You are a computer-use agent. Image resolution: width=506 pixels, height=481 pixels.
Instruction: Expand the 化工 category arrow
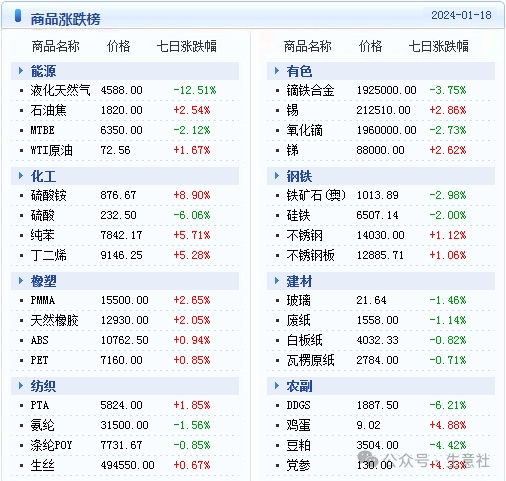[21, 176]
